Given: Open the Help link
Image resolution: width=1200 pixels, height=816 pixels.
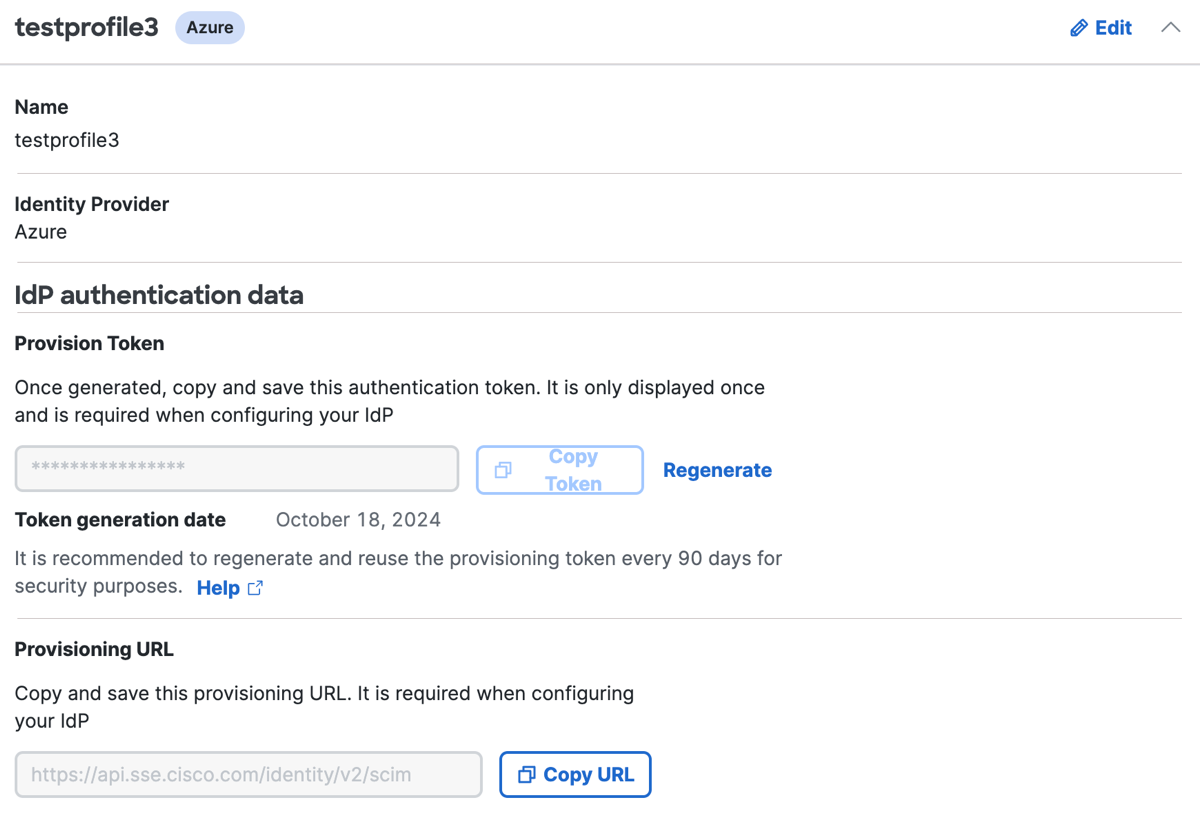Looking at the screenshot, I should tap(218, 588).
